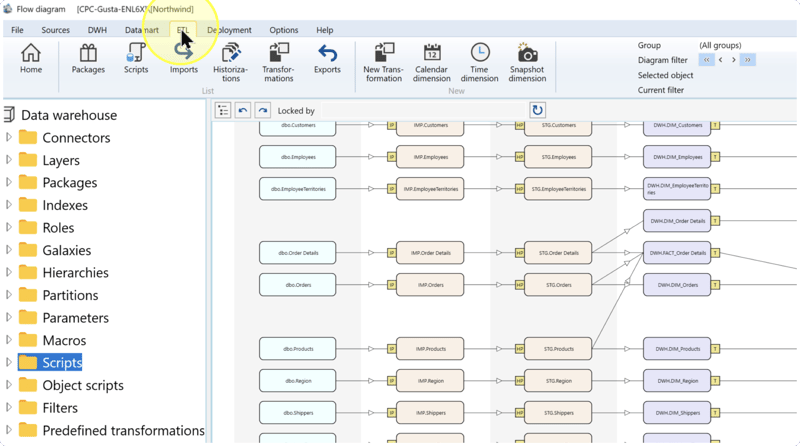Click the Data warehouse root icon
The image size is (800, 446).
pyautogui.click(x=9, y=115)
